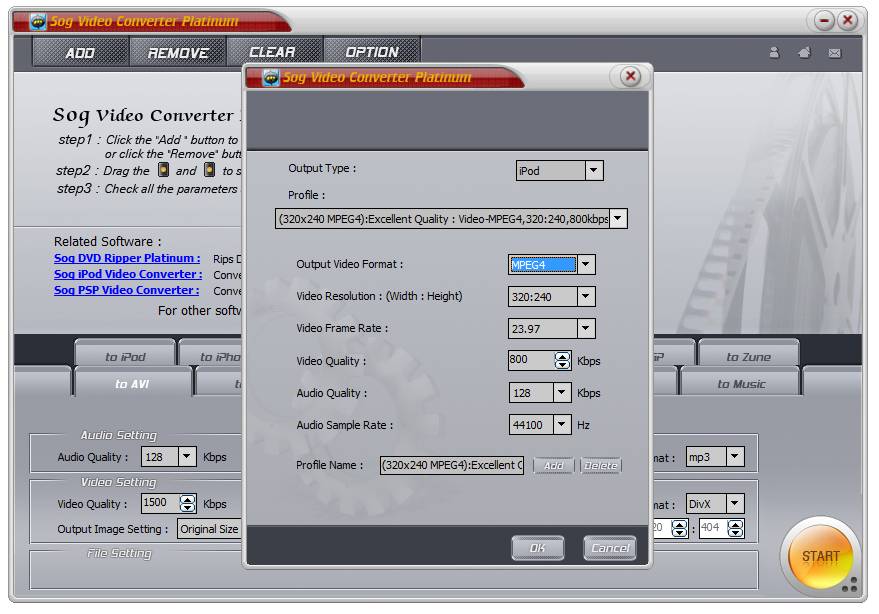This screenshot has height=614, width=879.
Task: Open the Output Type dropdown showing iPod
Action: coord(593,170)
